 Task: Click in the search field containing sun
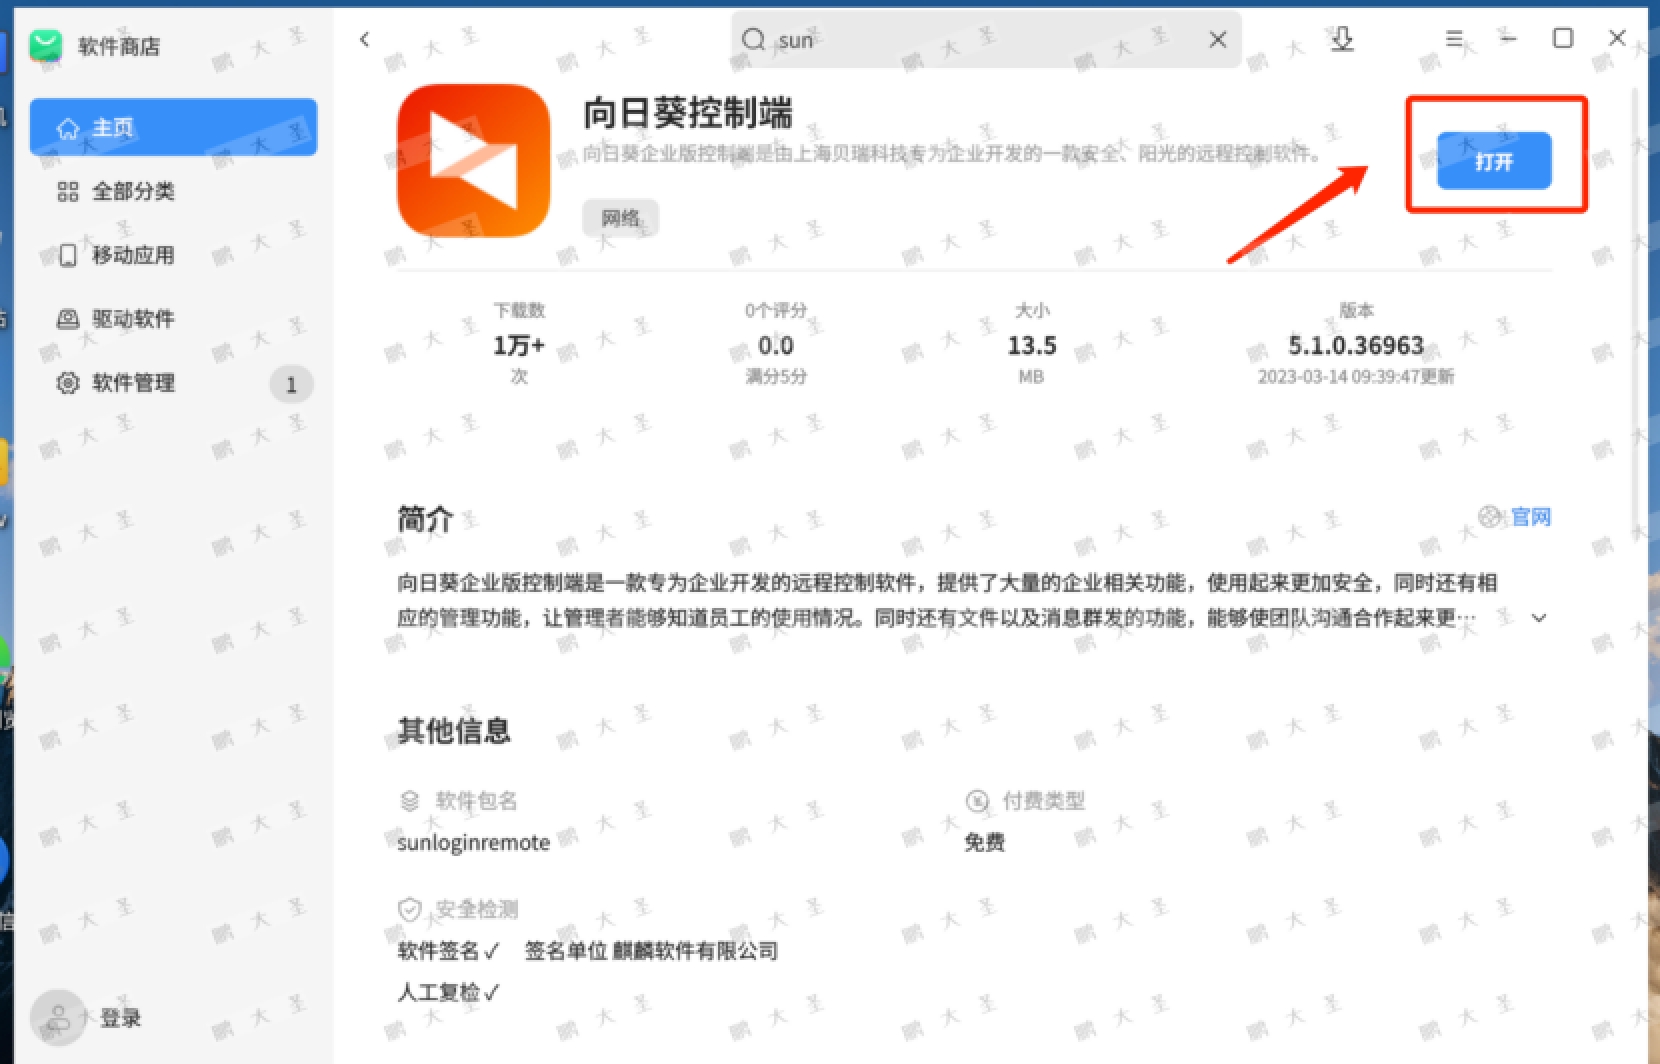[986, 40]
